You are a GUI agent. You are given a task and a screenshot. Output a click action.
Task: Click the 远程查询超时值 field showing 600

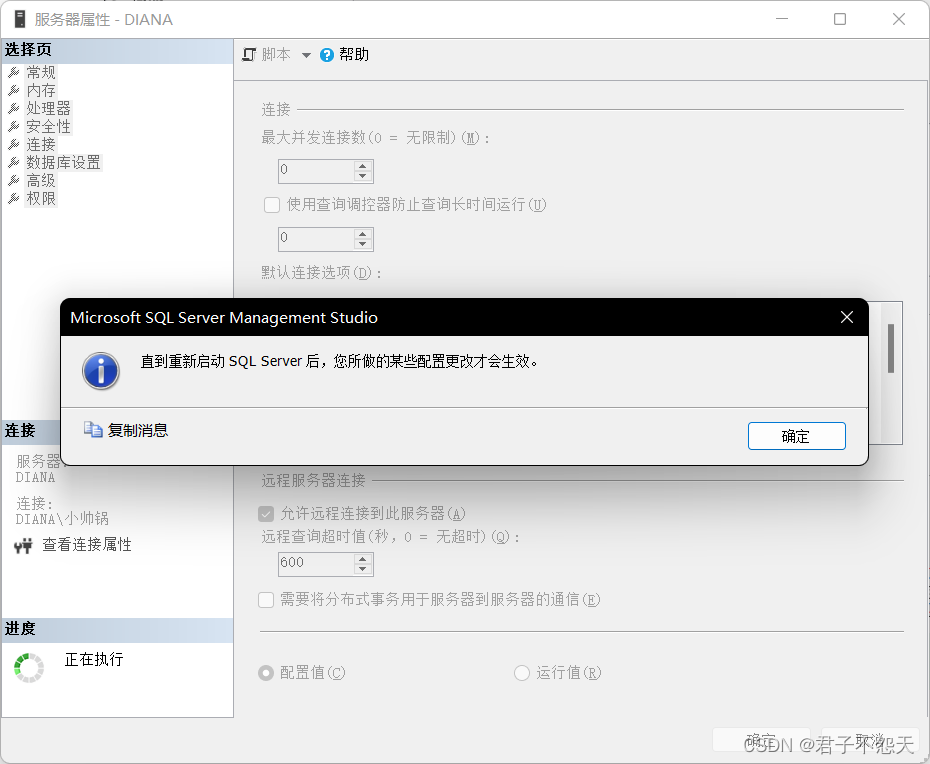click(316, 564)
